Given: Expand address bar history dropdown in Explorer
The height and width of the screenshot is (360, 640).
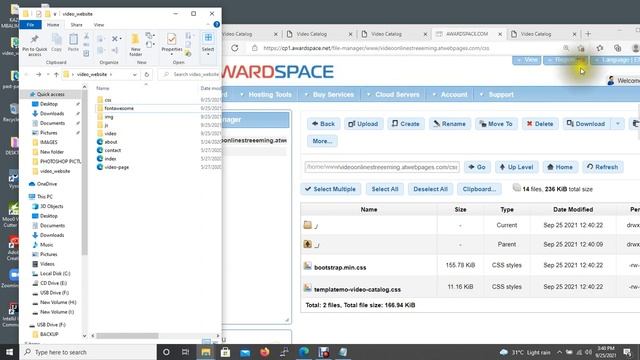Looking at the screenshot, I should point(135,74).
